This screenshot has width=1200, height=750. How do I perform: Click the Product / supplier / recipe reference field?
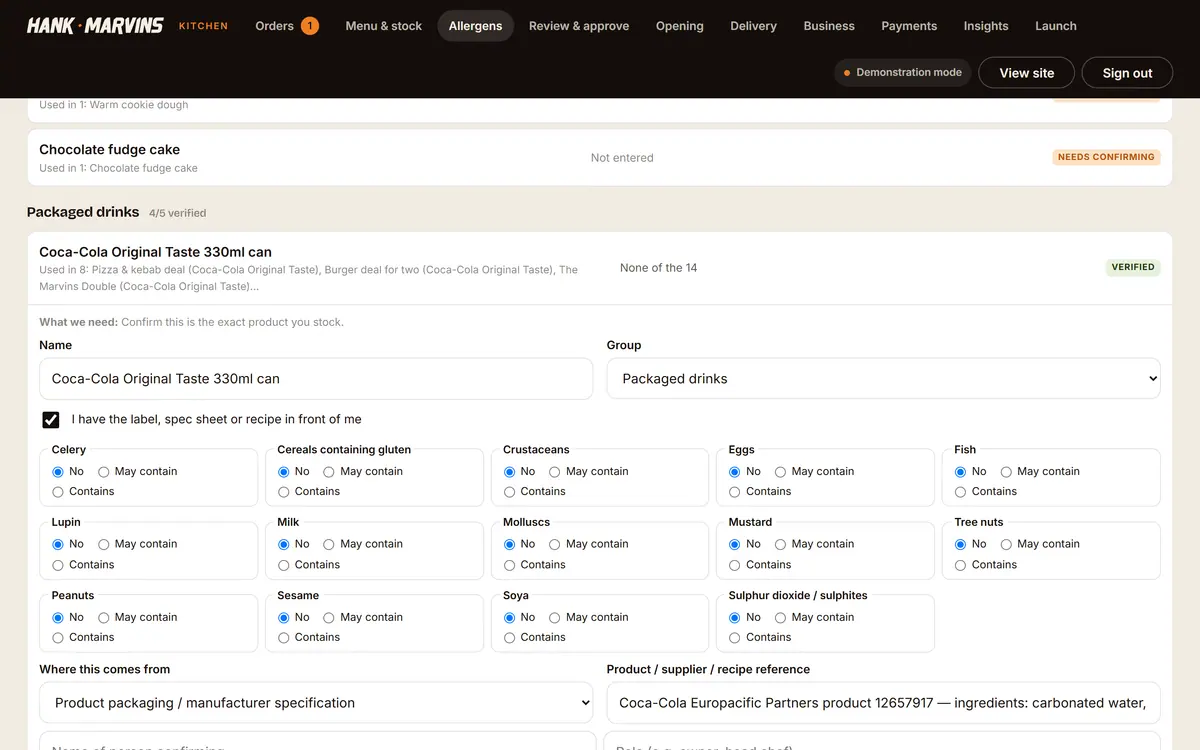(884, 703)
